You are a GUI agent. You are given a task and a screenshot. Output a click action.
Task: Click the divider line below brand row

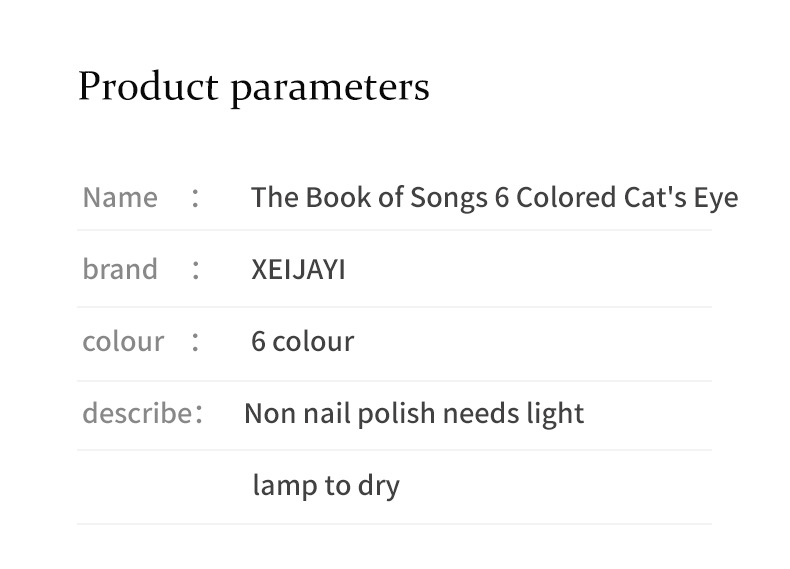tap(394, 306)
